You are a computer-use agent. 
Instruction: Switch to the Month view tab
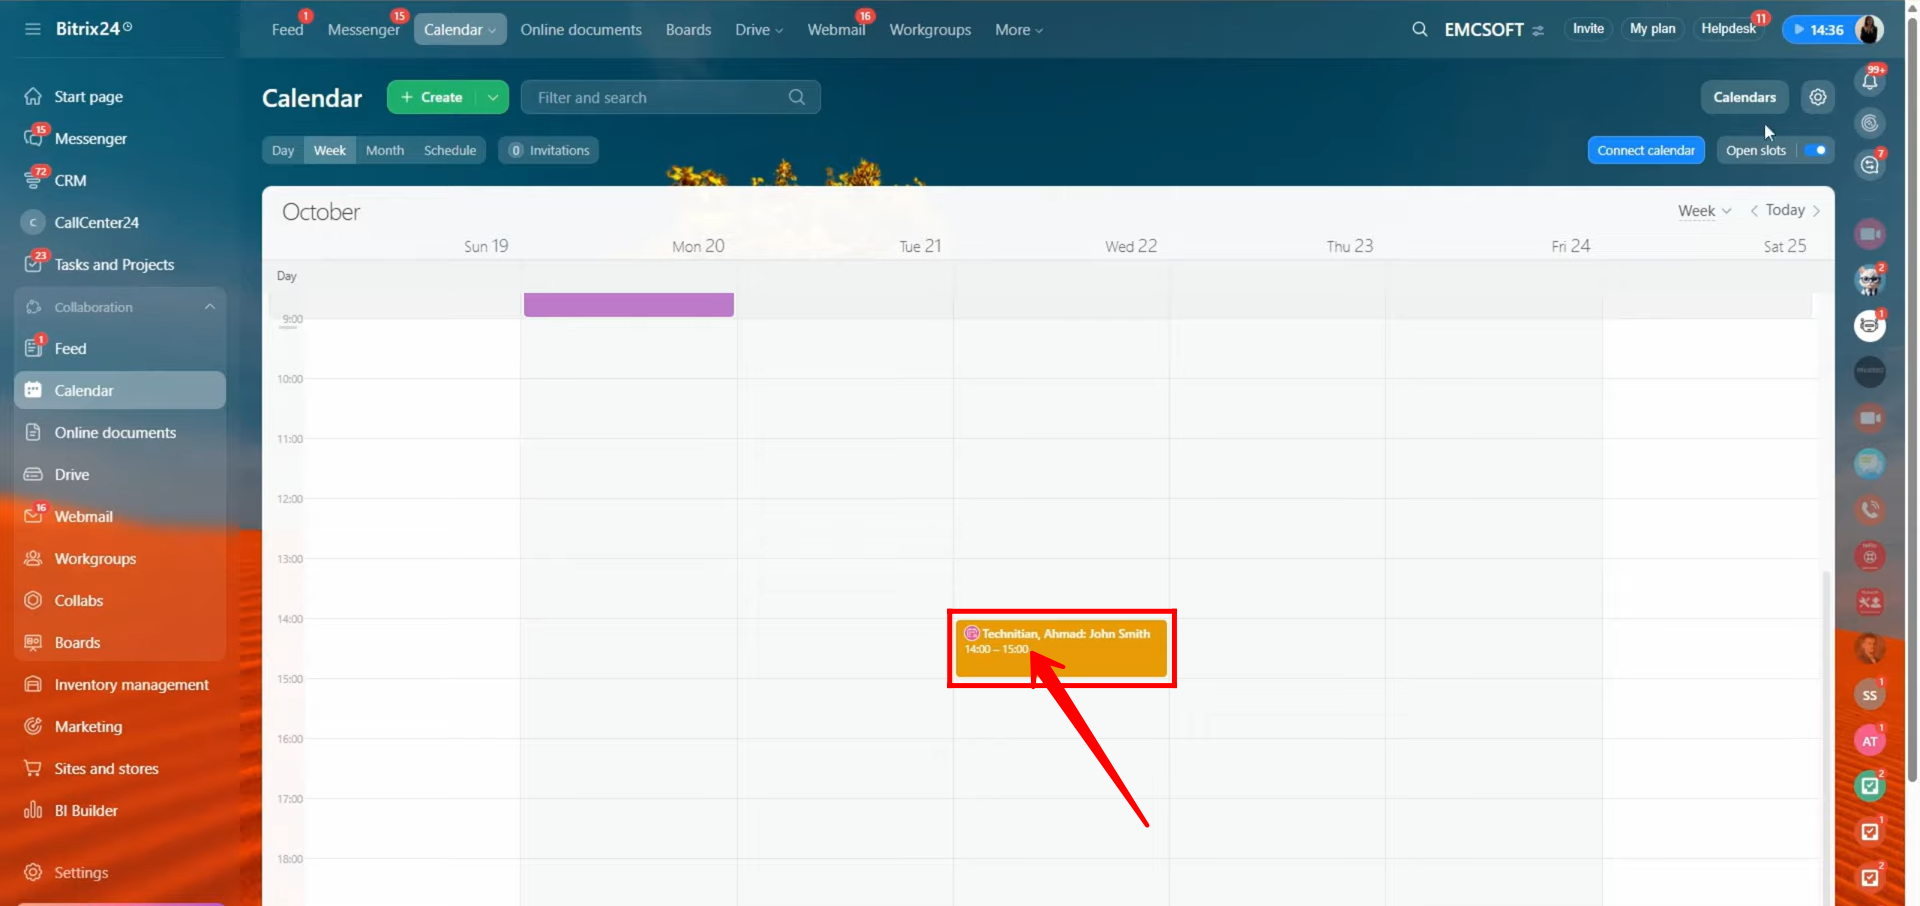coord(385,150)
